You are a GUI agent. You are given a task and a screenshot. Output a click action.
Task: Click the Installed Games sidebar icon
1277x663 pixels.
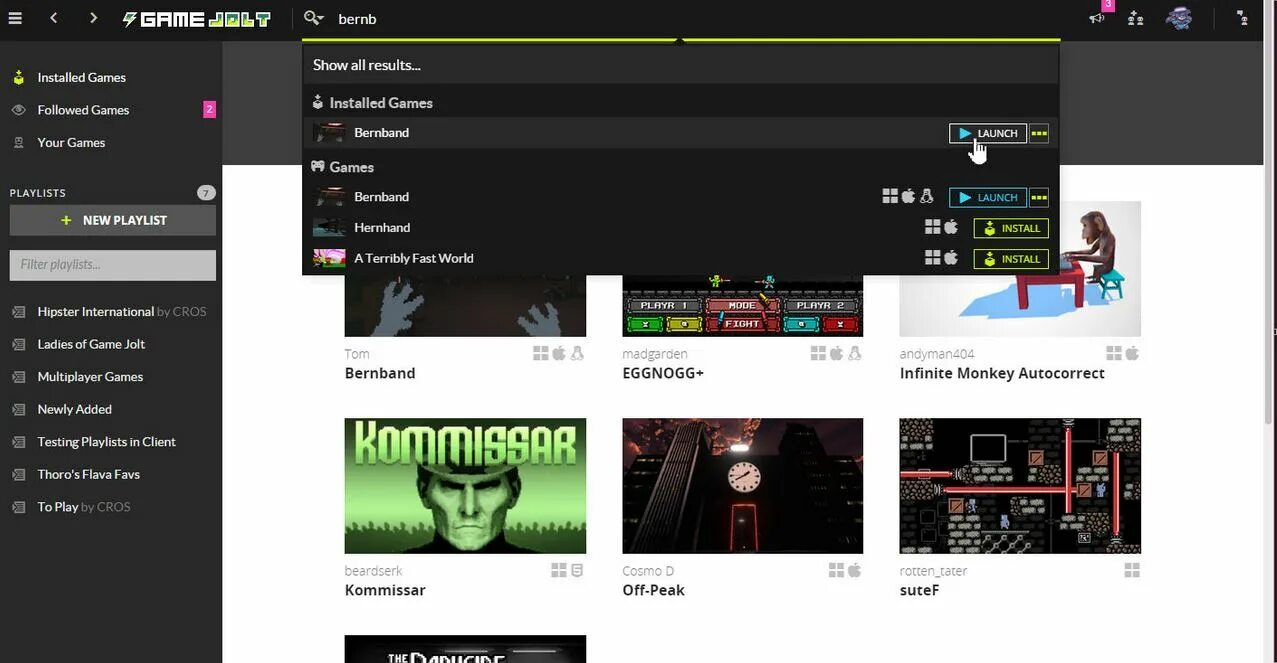(18, 77)
